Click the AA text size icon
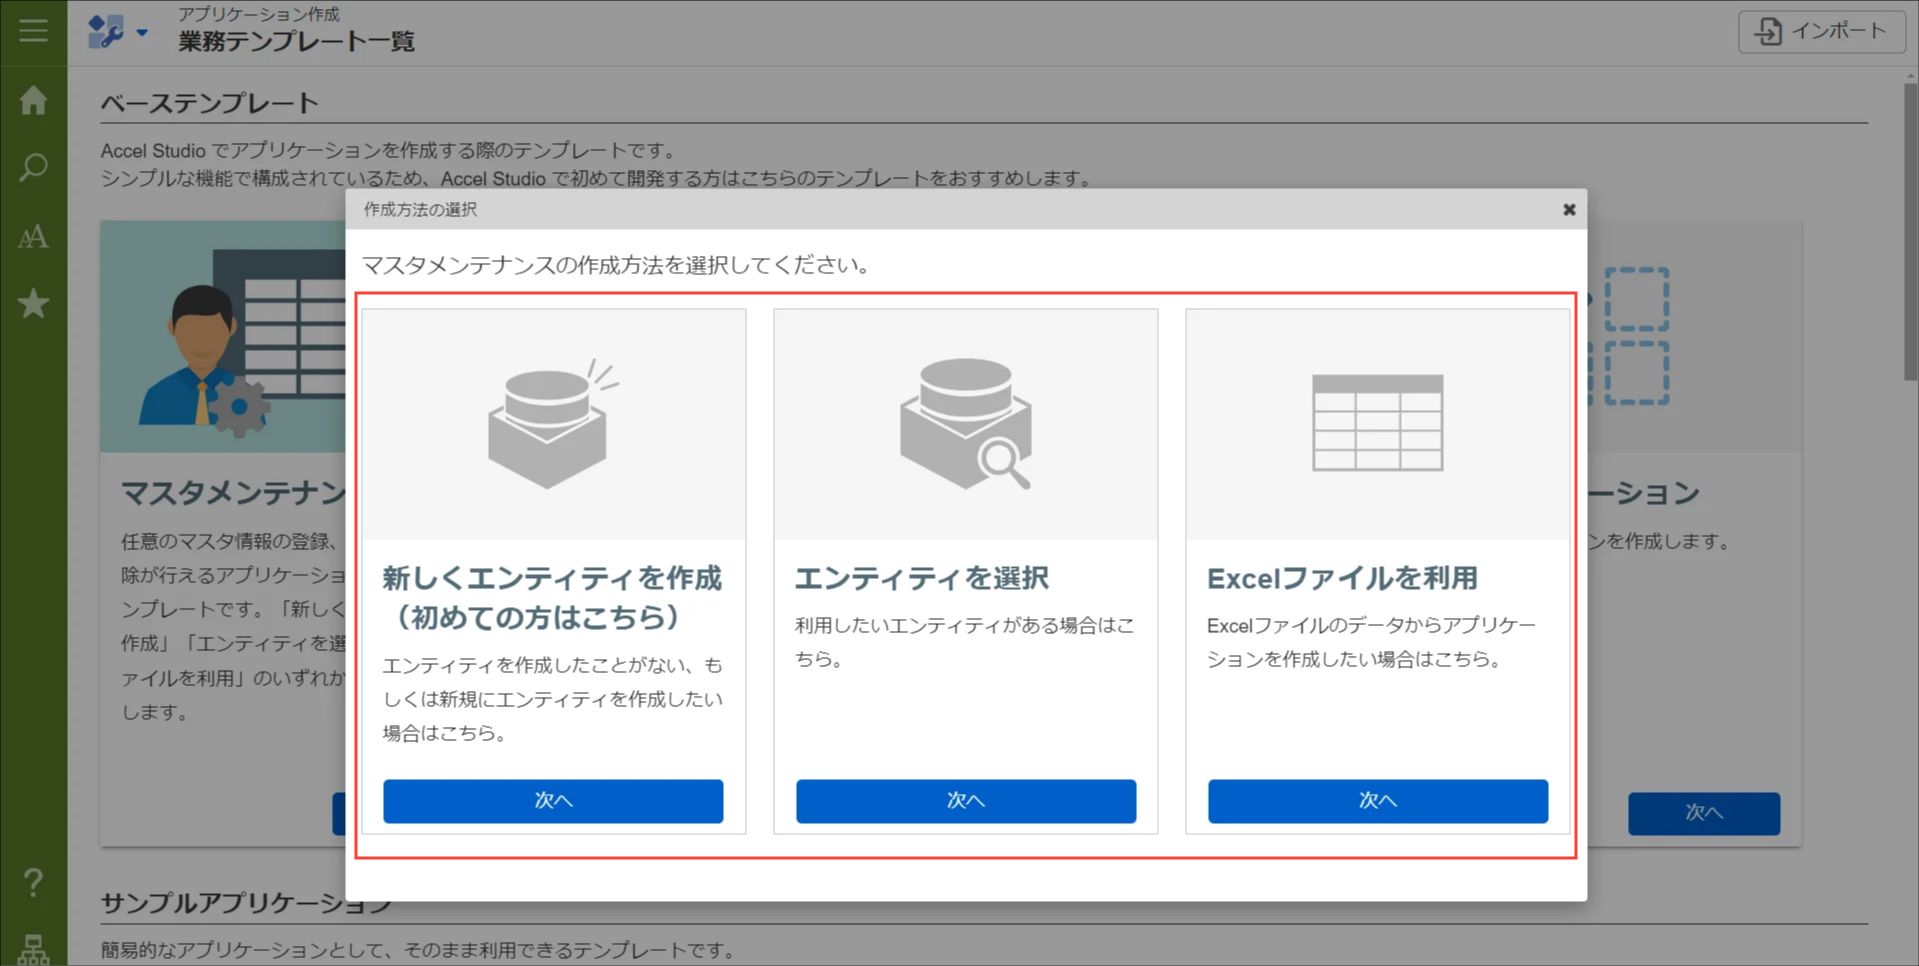 coord(33,236)
